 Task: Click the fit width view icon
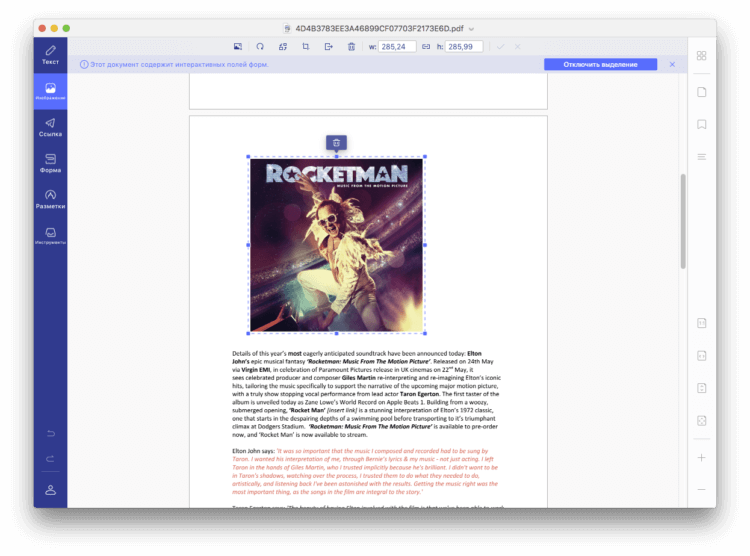(x=701, y=356)
